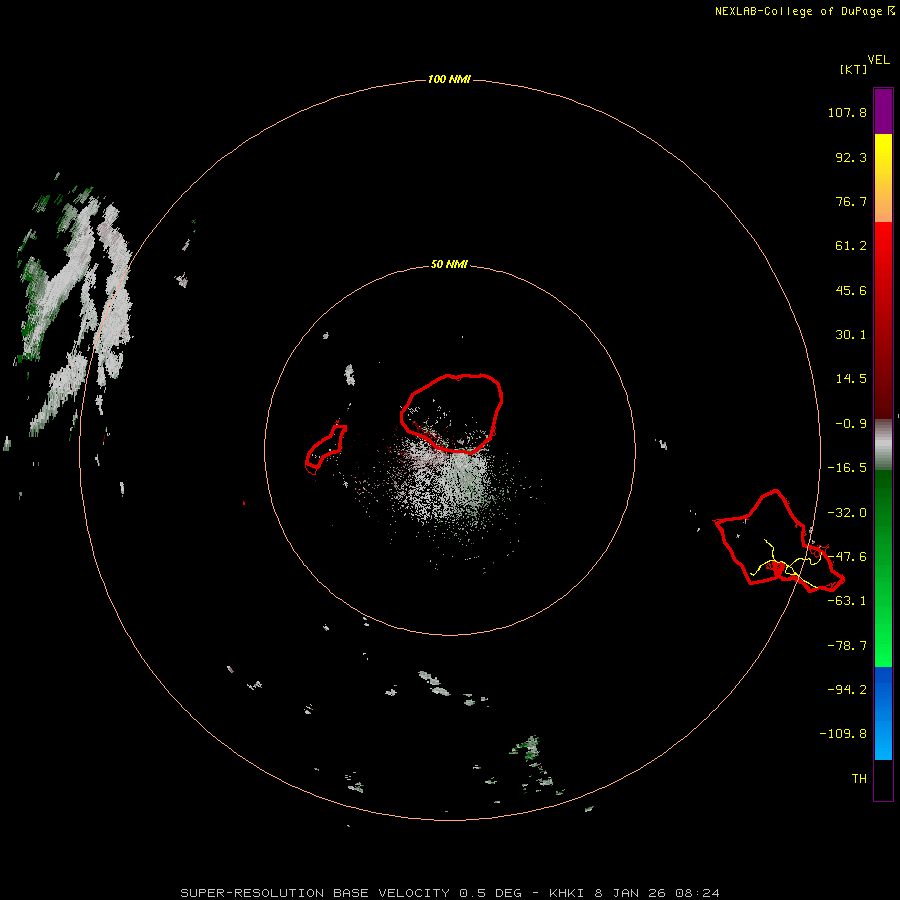This screenshot has height=900, width=900.
Task: Click the yellow segment of the velocity color bar
Action: [x=883, y=178]
